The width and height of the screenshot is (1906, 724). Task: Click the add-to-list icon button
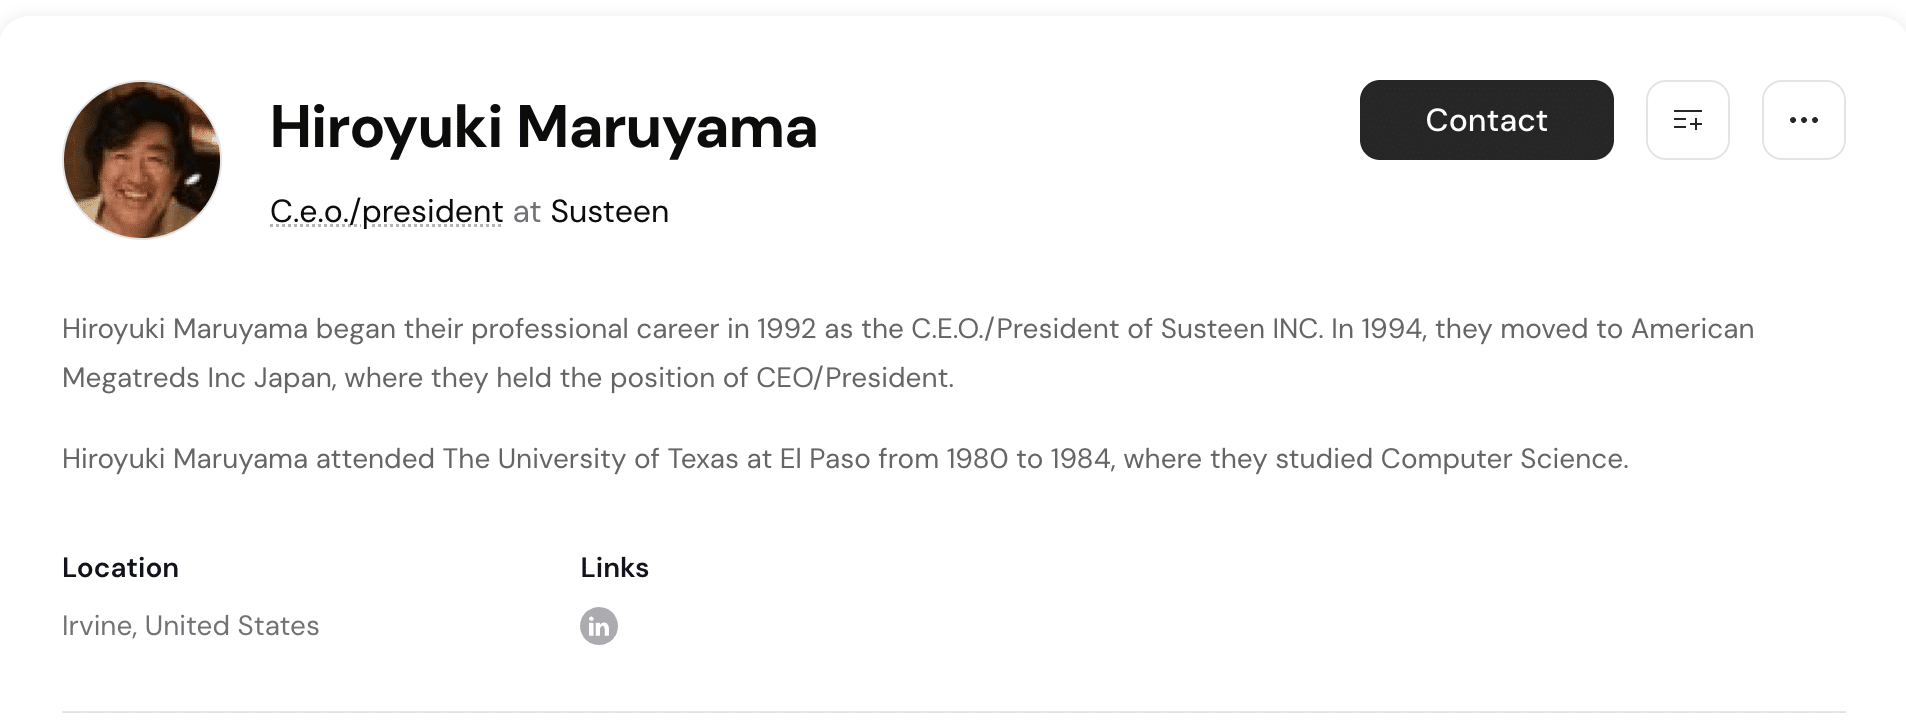tap(1687, 120)
